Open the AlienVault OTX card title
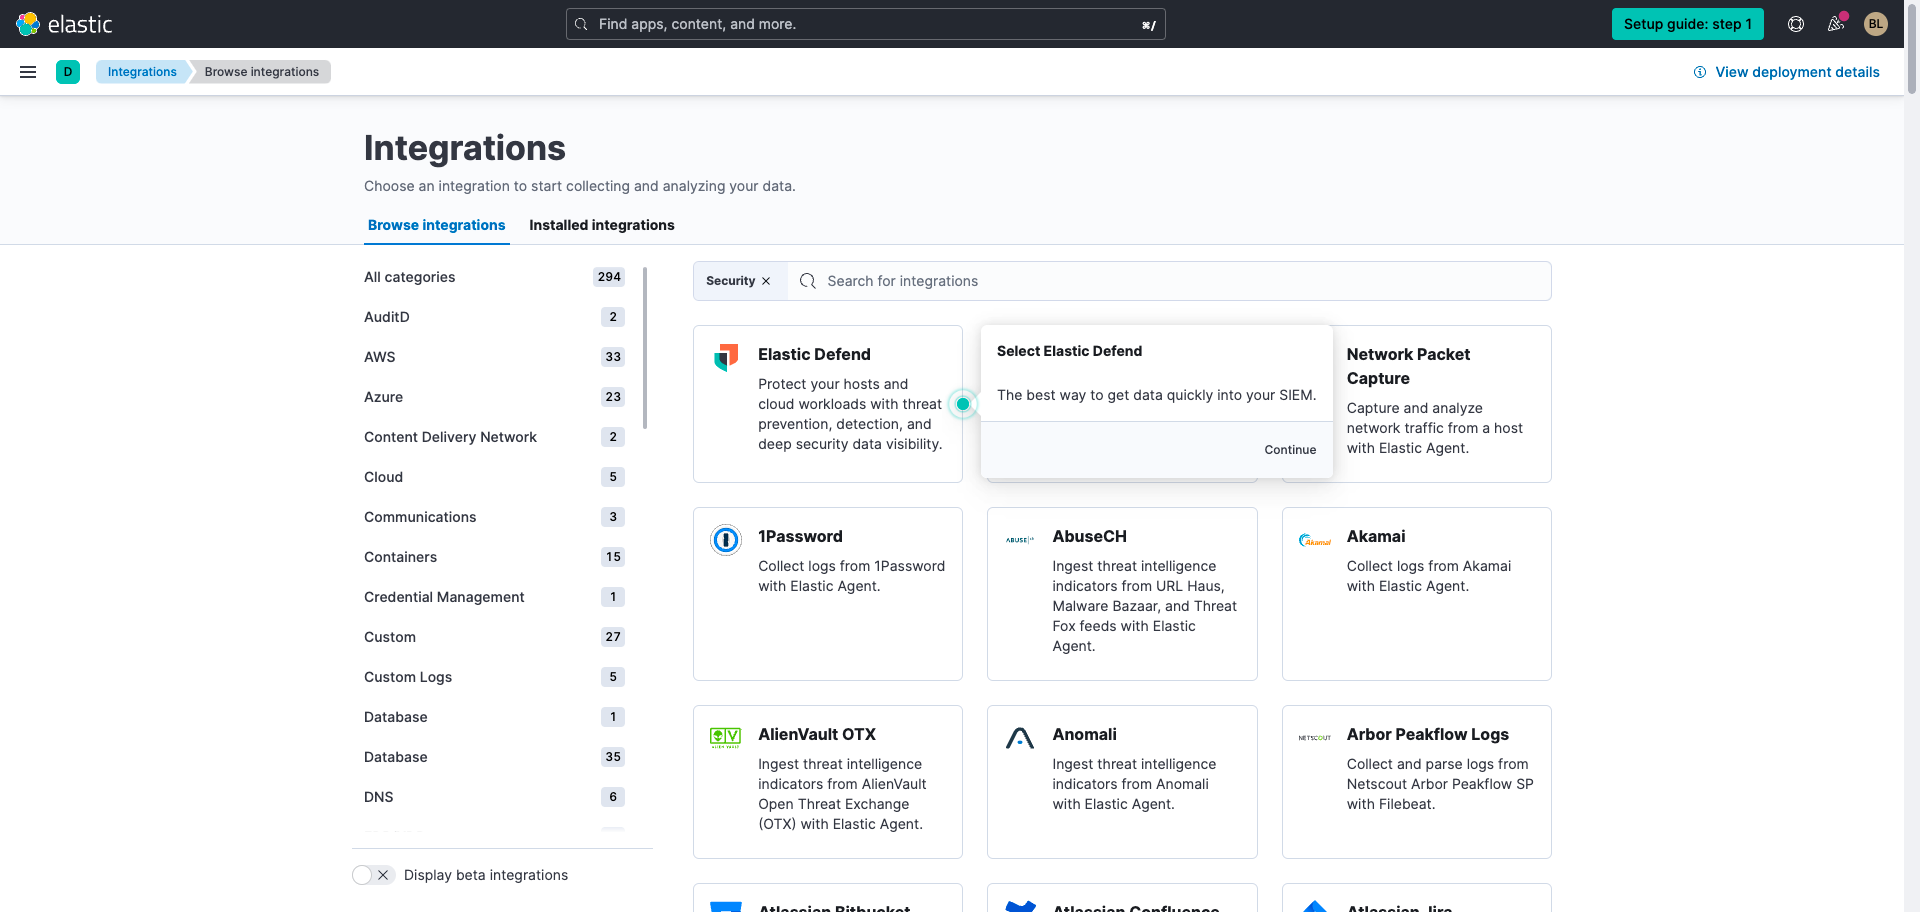 point(817,735)
